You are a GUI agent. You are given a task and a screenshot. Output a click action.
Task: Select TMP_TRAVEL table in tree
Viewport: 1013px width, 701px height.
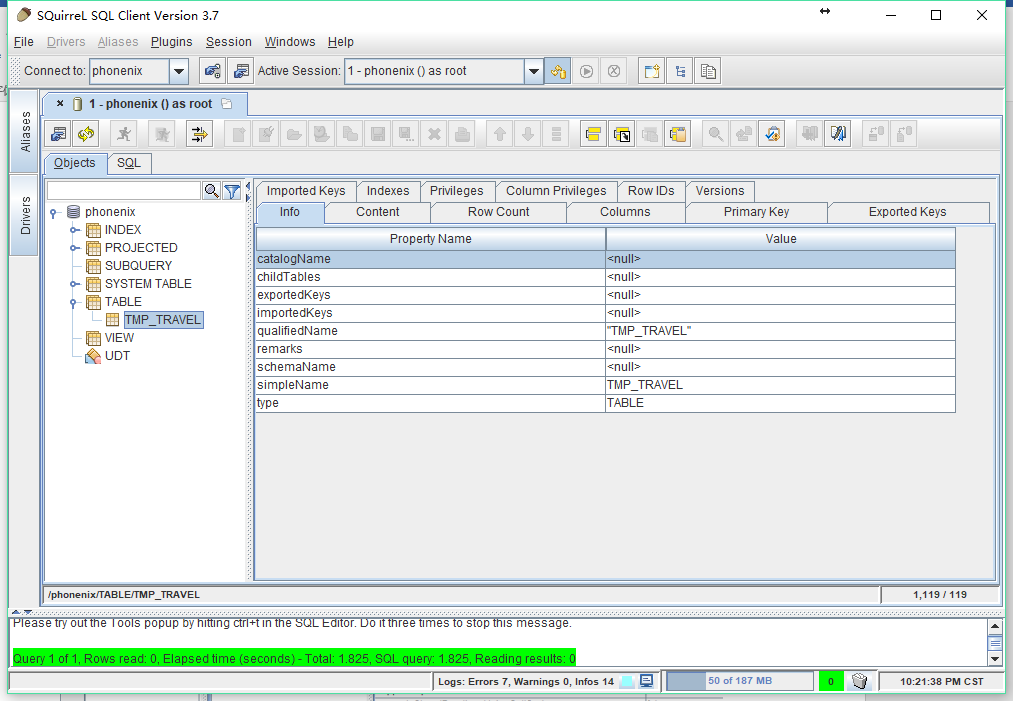click(x=163, y=320)
